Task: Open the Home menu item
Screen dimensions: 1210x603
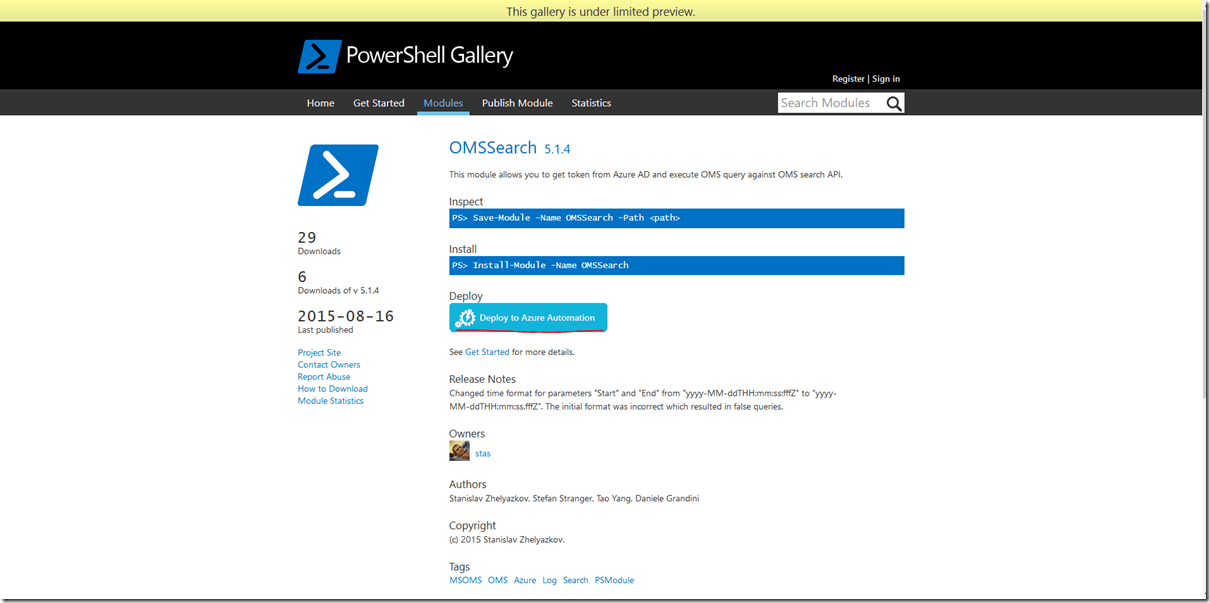Action: [x=320, y=103]
